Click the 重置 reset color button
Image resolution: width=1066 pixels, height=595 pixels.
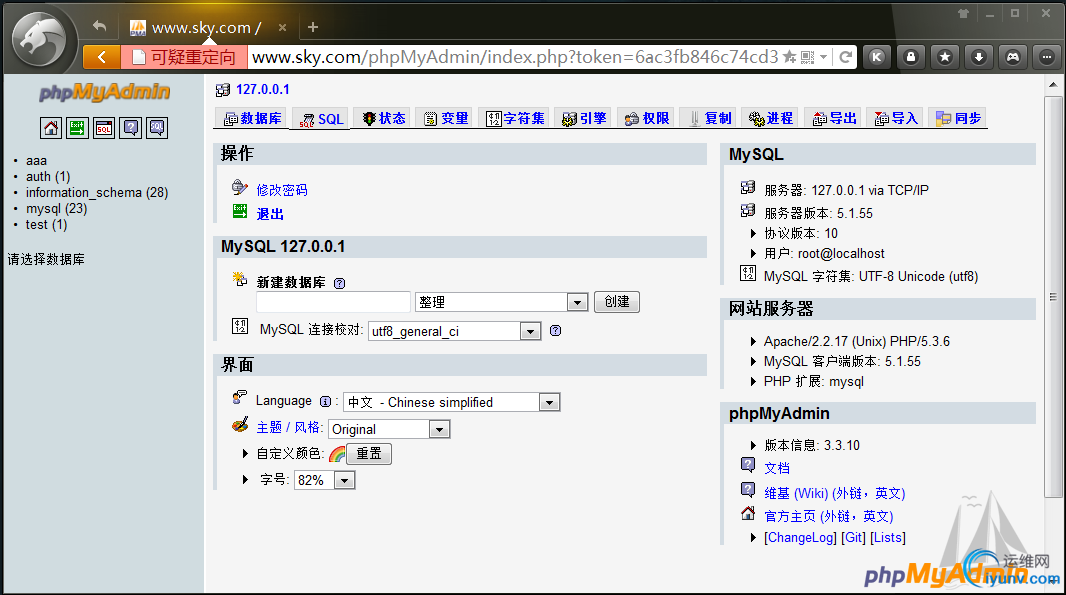(369, 454)
